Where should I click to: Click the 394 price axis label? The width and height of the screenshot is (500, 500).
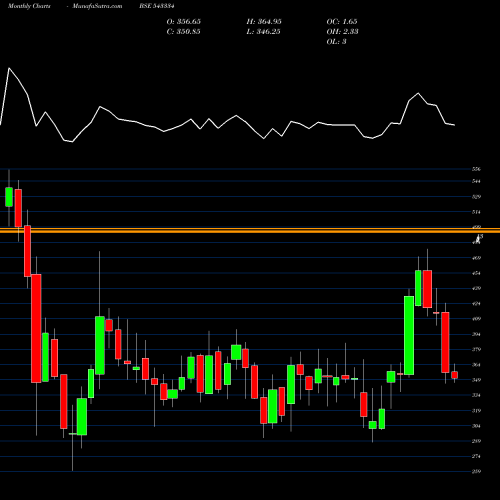476,334
